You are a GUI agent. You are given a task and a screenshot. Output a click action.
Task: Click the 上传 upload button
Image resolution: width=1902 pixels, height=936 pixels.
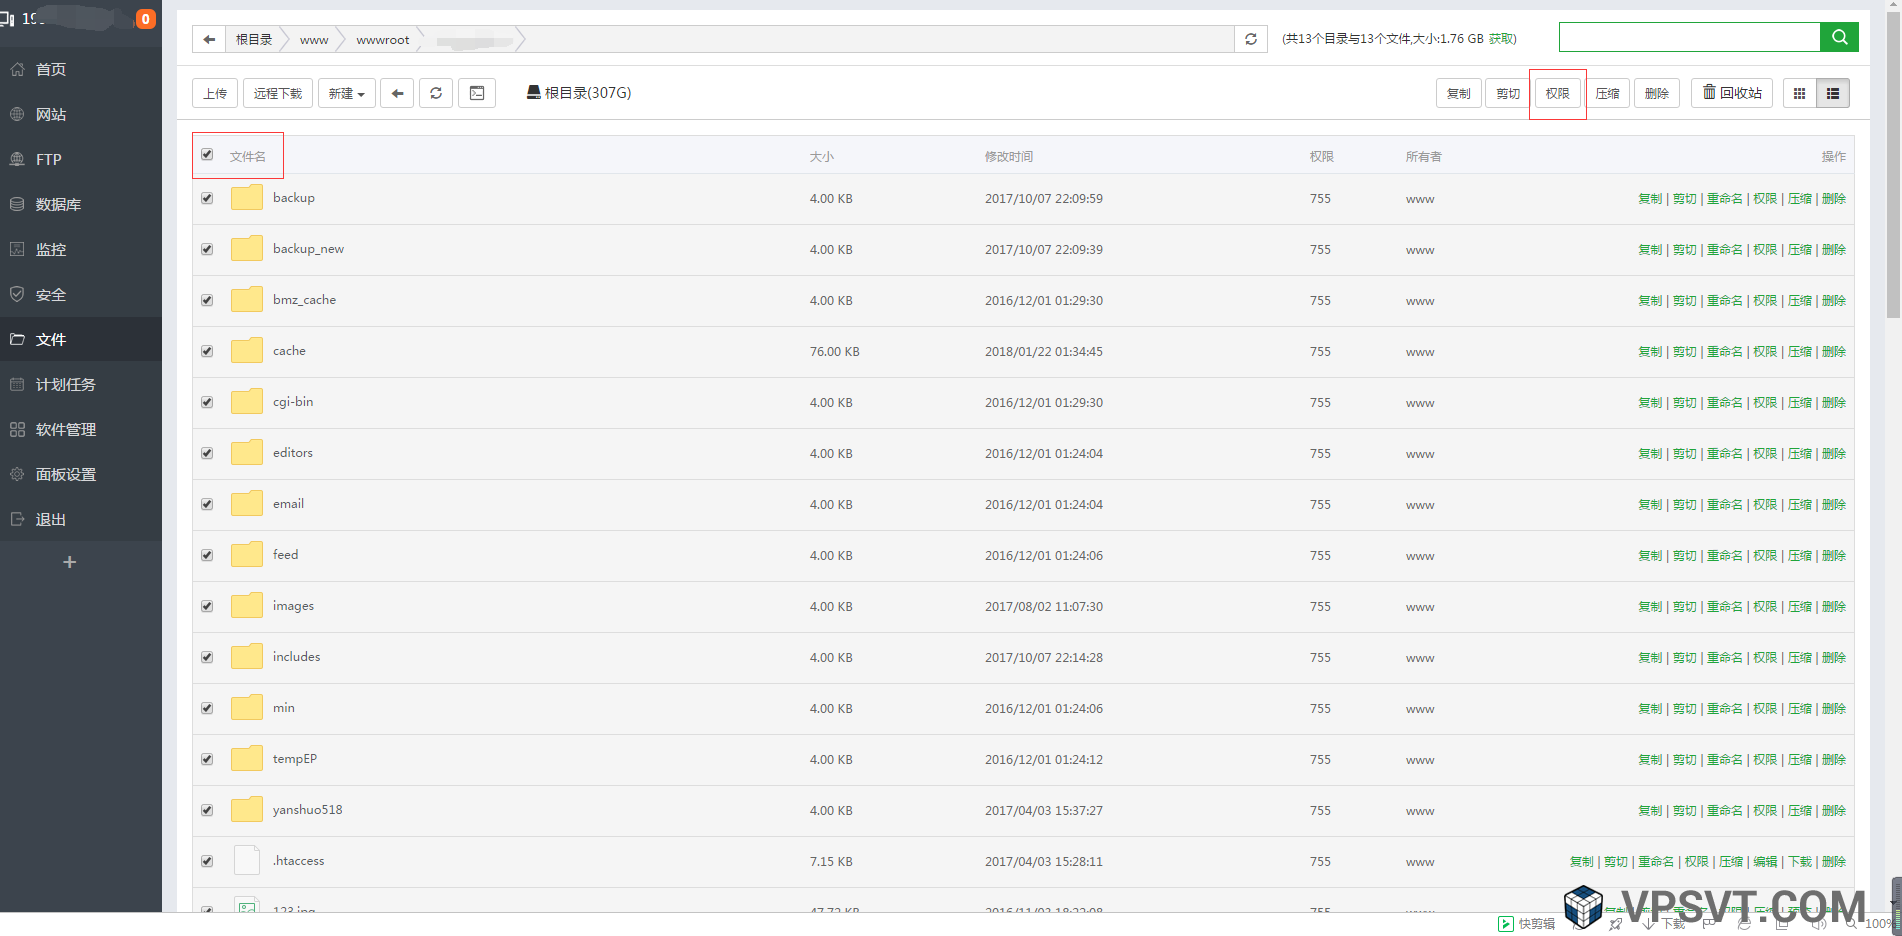pyautogui.click(x=215, y=92)
